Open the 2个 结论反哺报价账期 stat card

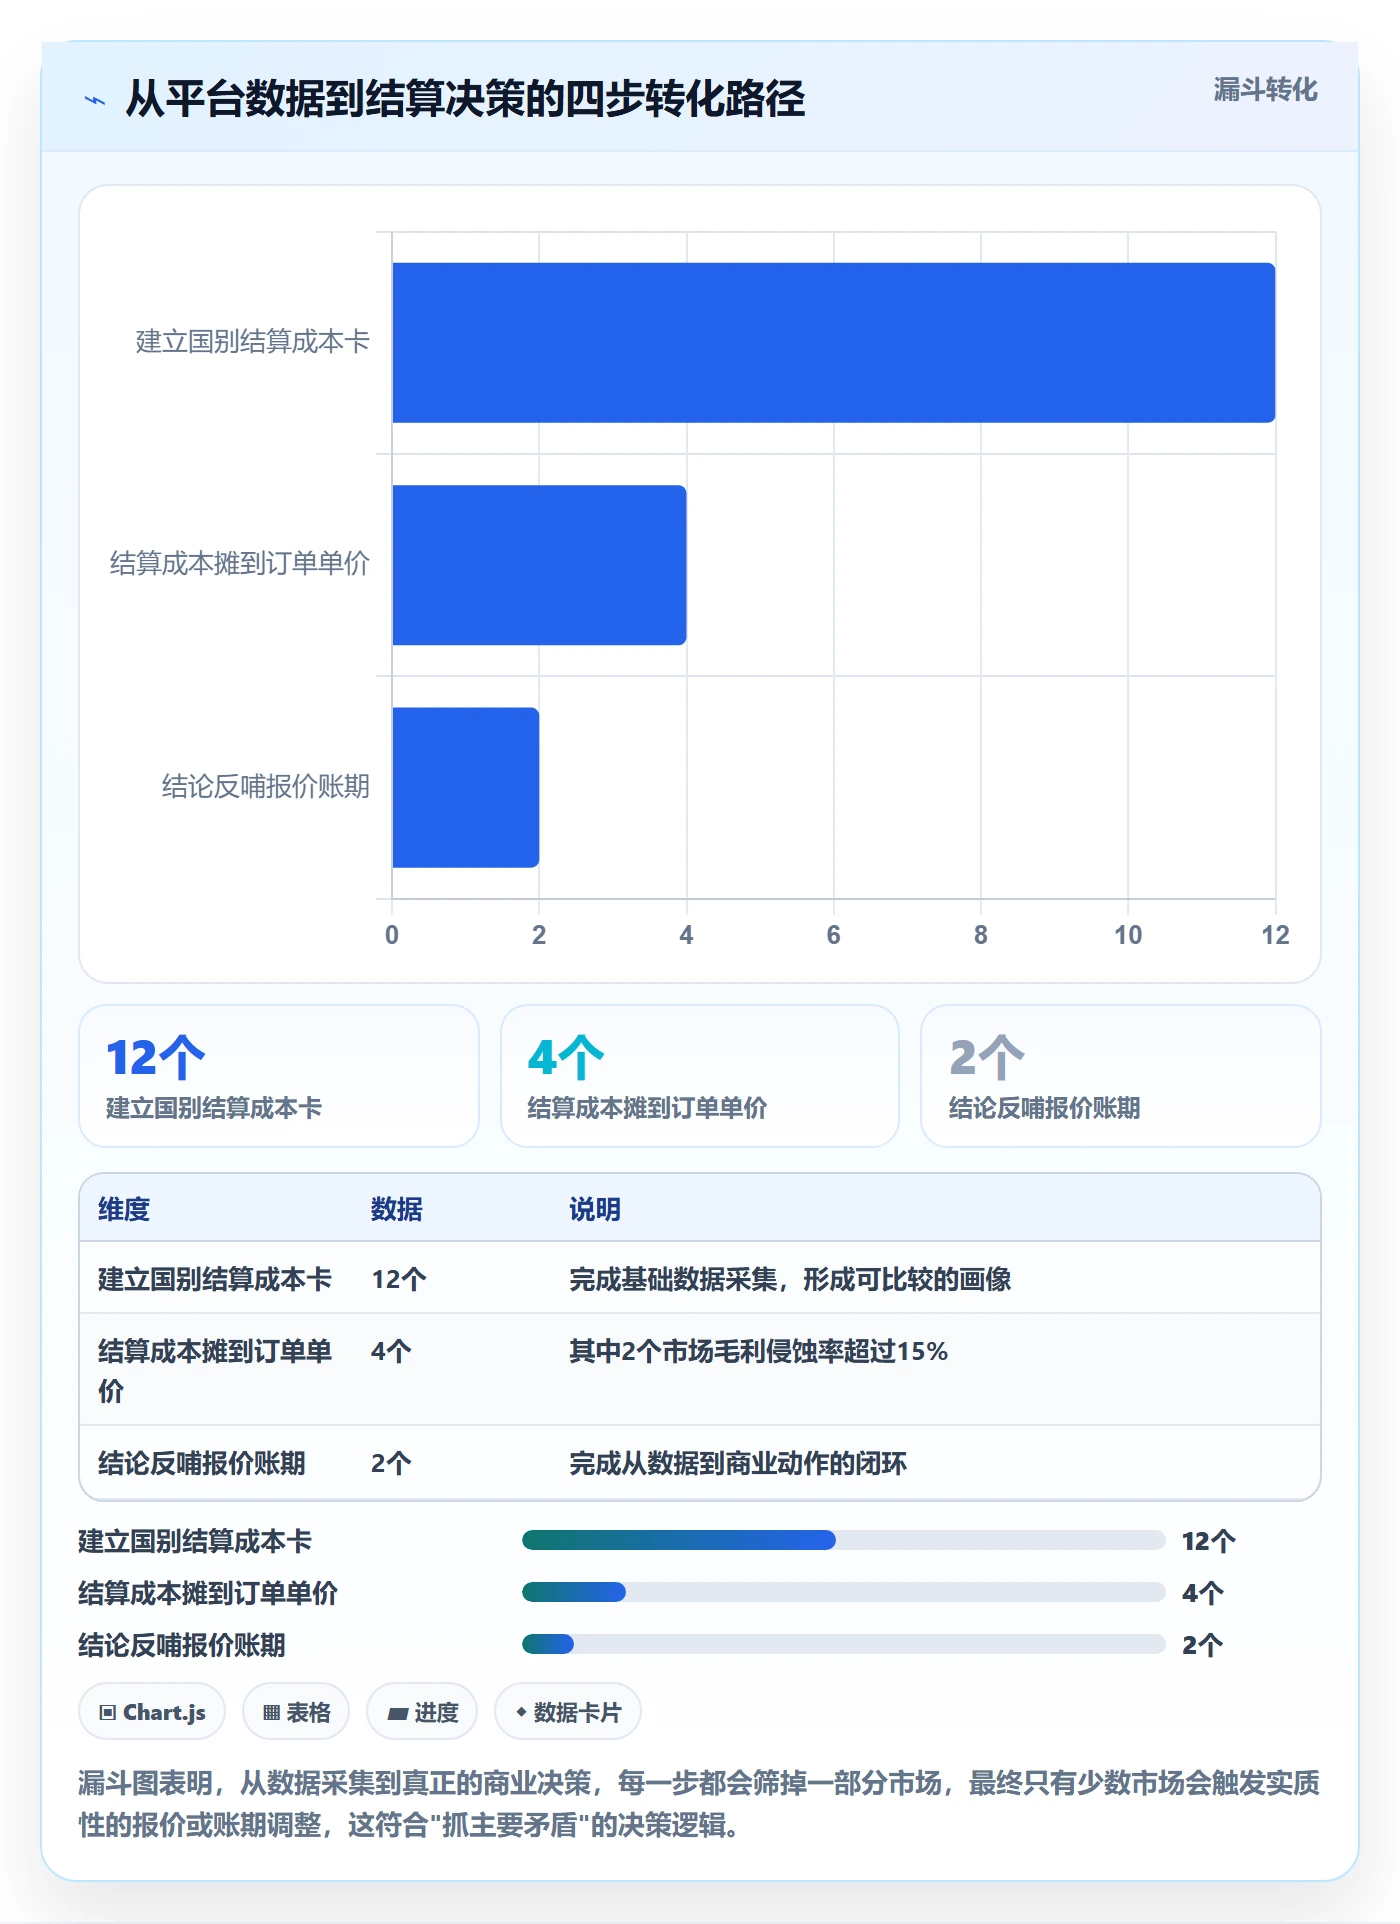pyautogui.click(x=1121, y=1076)
